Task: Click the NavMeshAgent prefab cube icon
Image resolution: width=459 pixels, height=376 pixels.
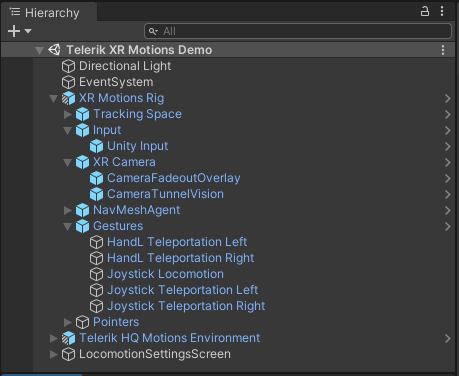Action: [82, 210]
